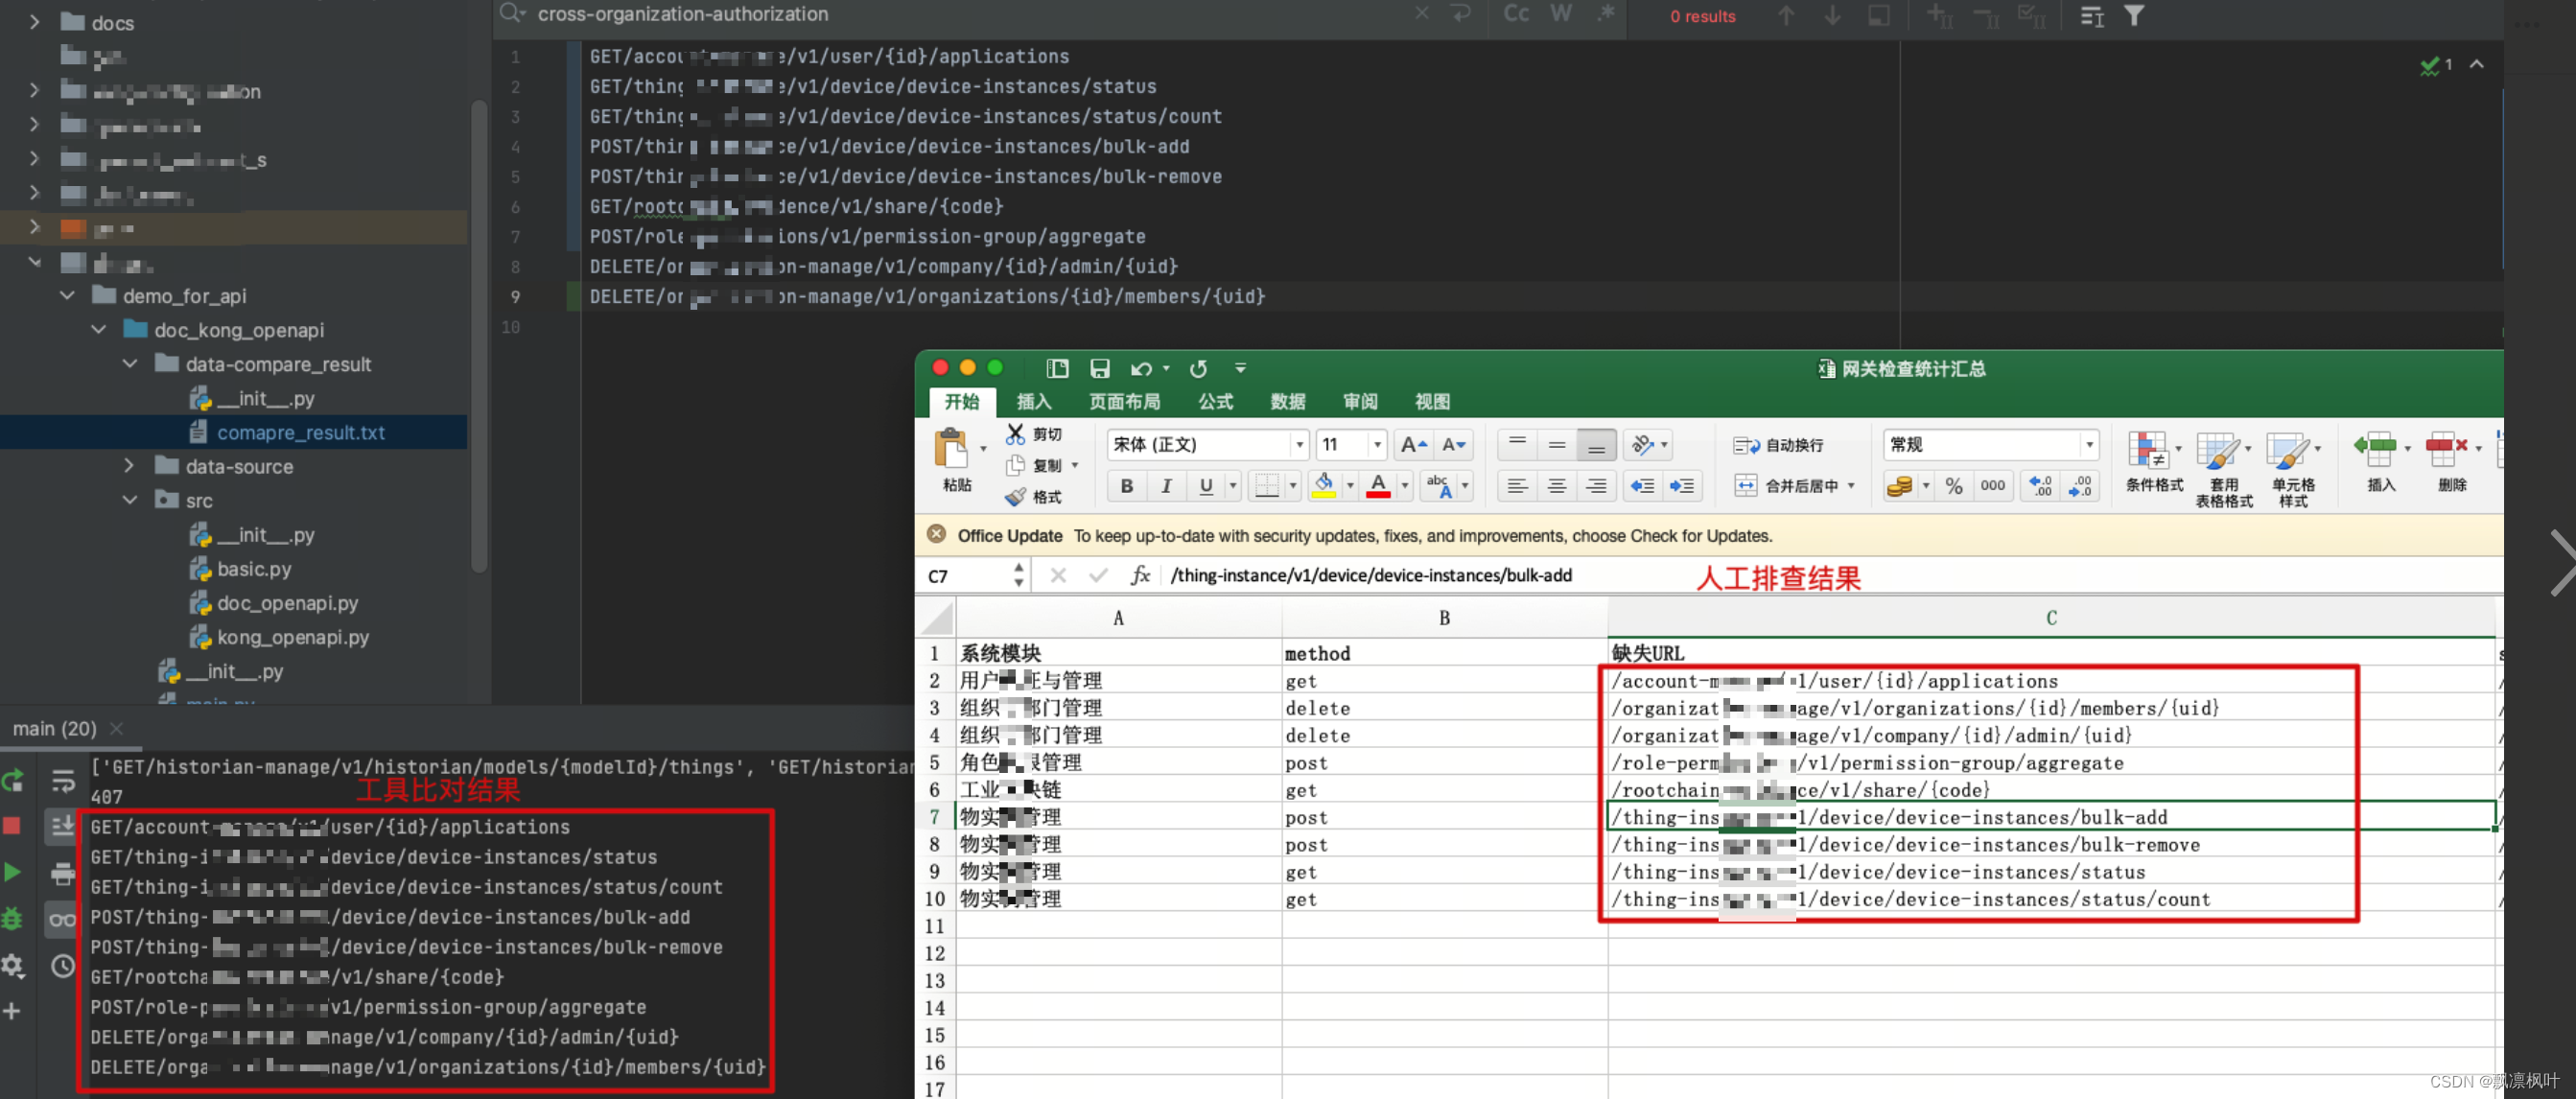The width and height of the screenshot is (2576, 1099).
Task: Click the Excel insert function fx icon
Action: point(1140,575)
